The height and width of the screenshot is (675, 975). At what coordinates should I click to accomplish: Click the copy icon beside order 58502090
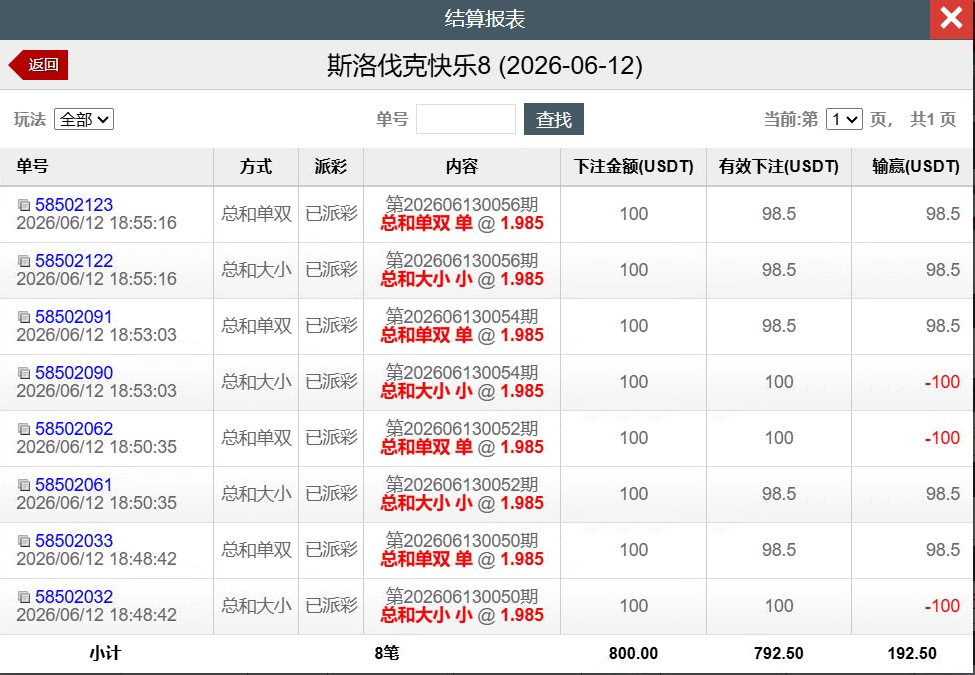click(x=24, y=372)
